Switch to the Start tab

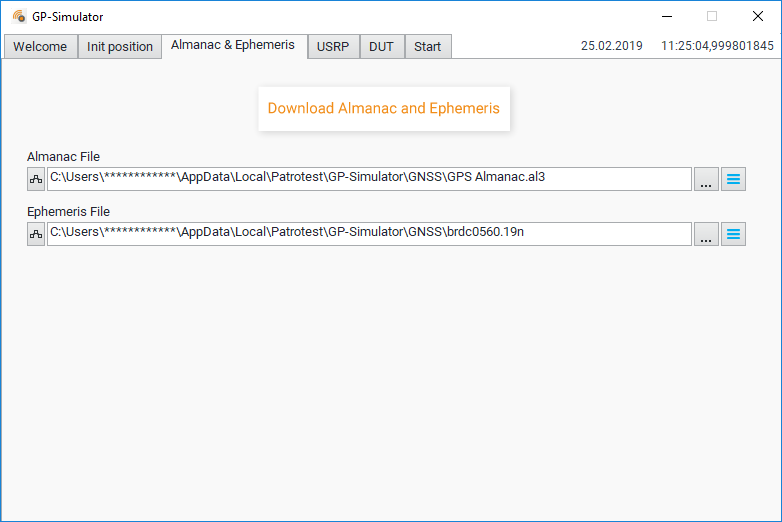click(428, 46)
